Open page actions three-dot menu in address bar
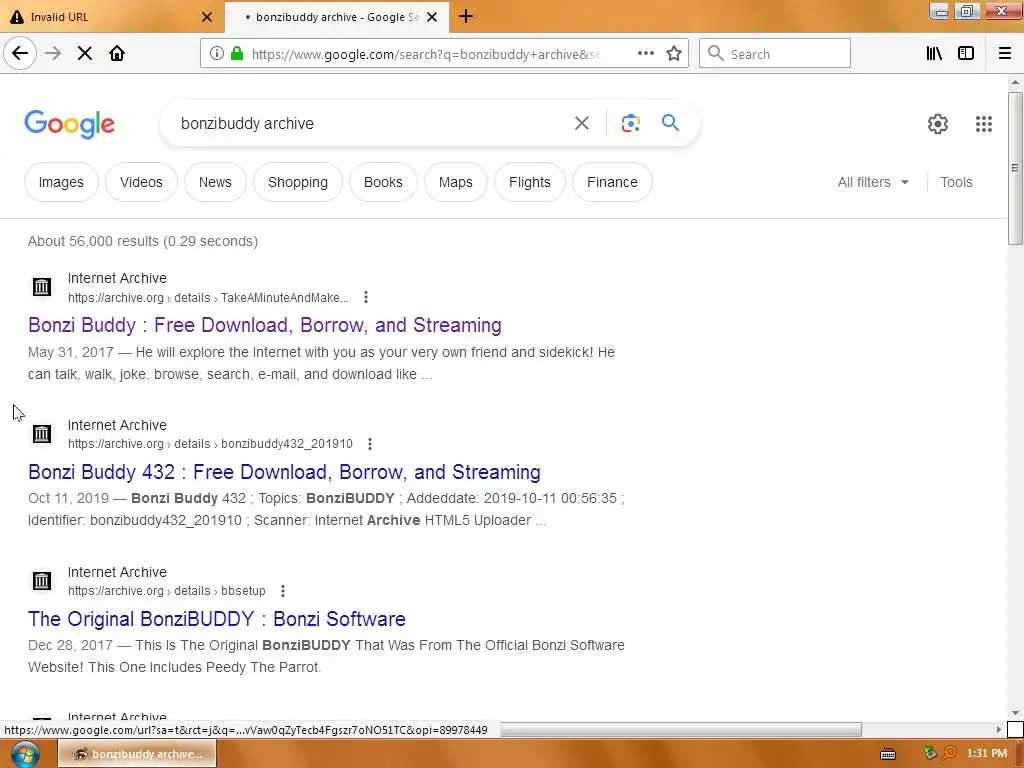 click(646, 54)
